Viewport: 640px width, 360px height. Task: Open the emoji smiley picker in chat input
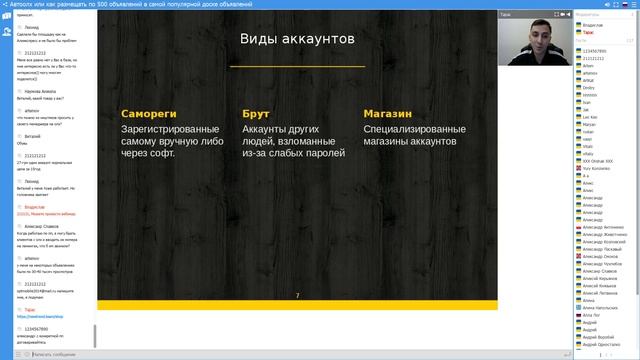click(x=27, y=355)
